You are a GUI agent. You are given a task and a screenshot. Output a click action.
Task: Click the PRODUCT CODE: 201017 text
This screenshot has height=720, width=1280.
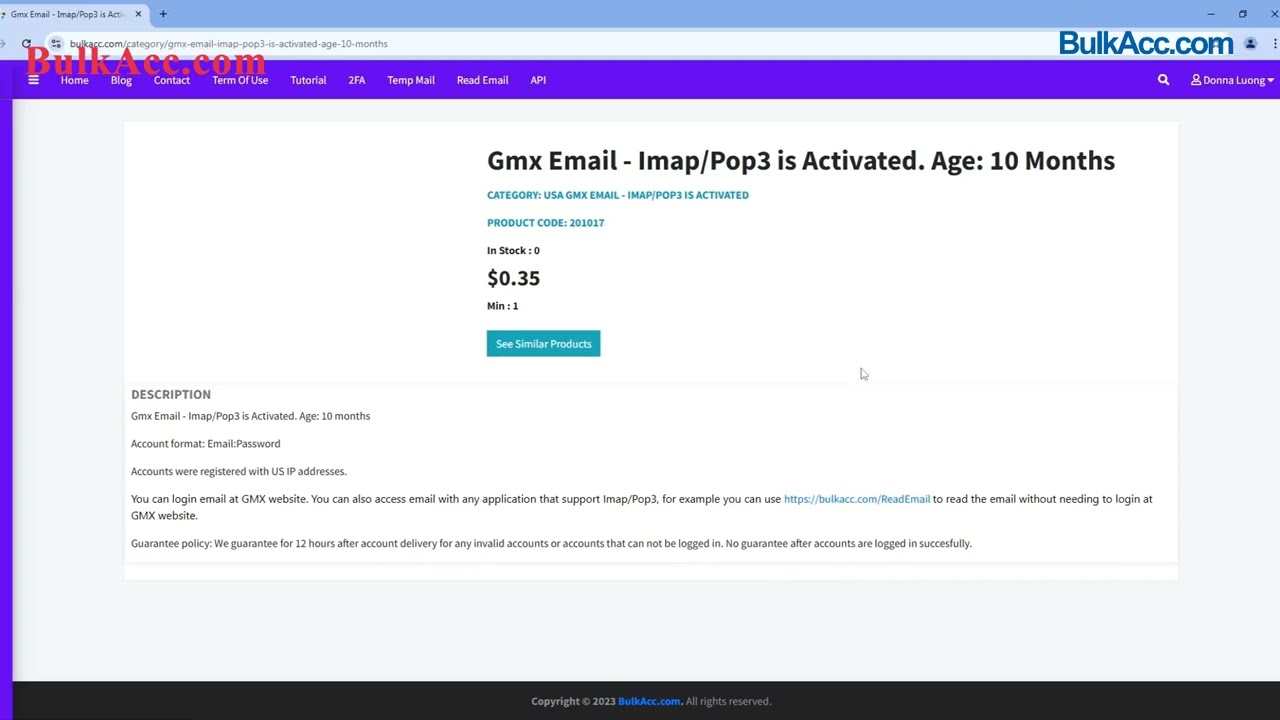tap(545, 223)
